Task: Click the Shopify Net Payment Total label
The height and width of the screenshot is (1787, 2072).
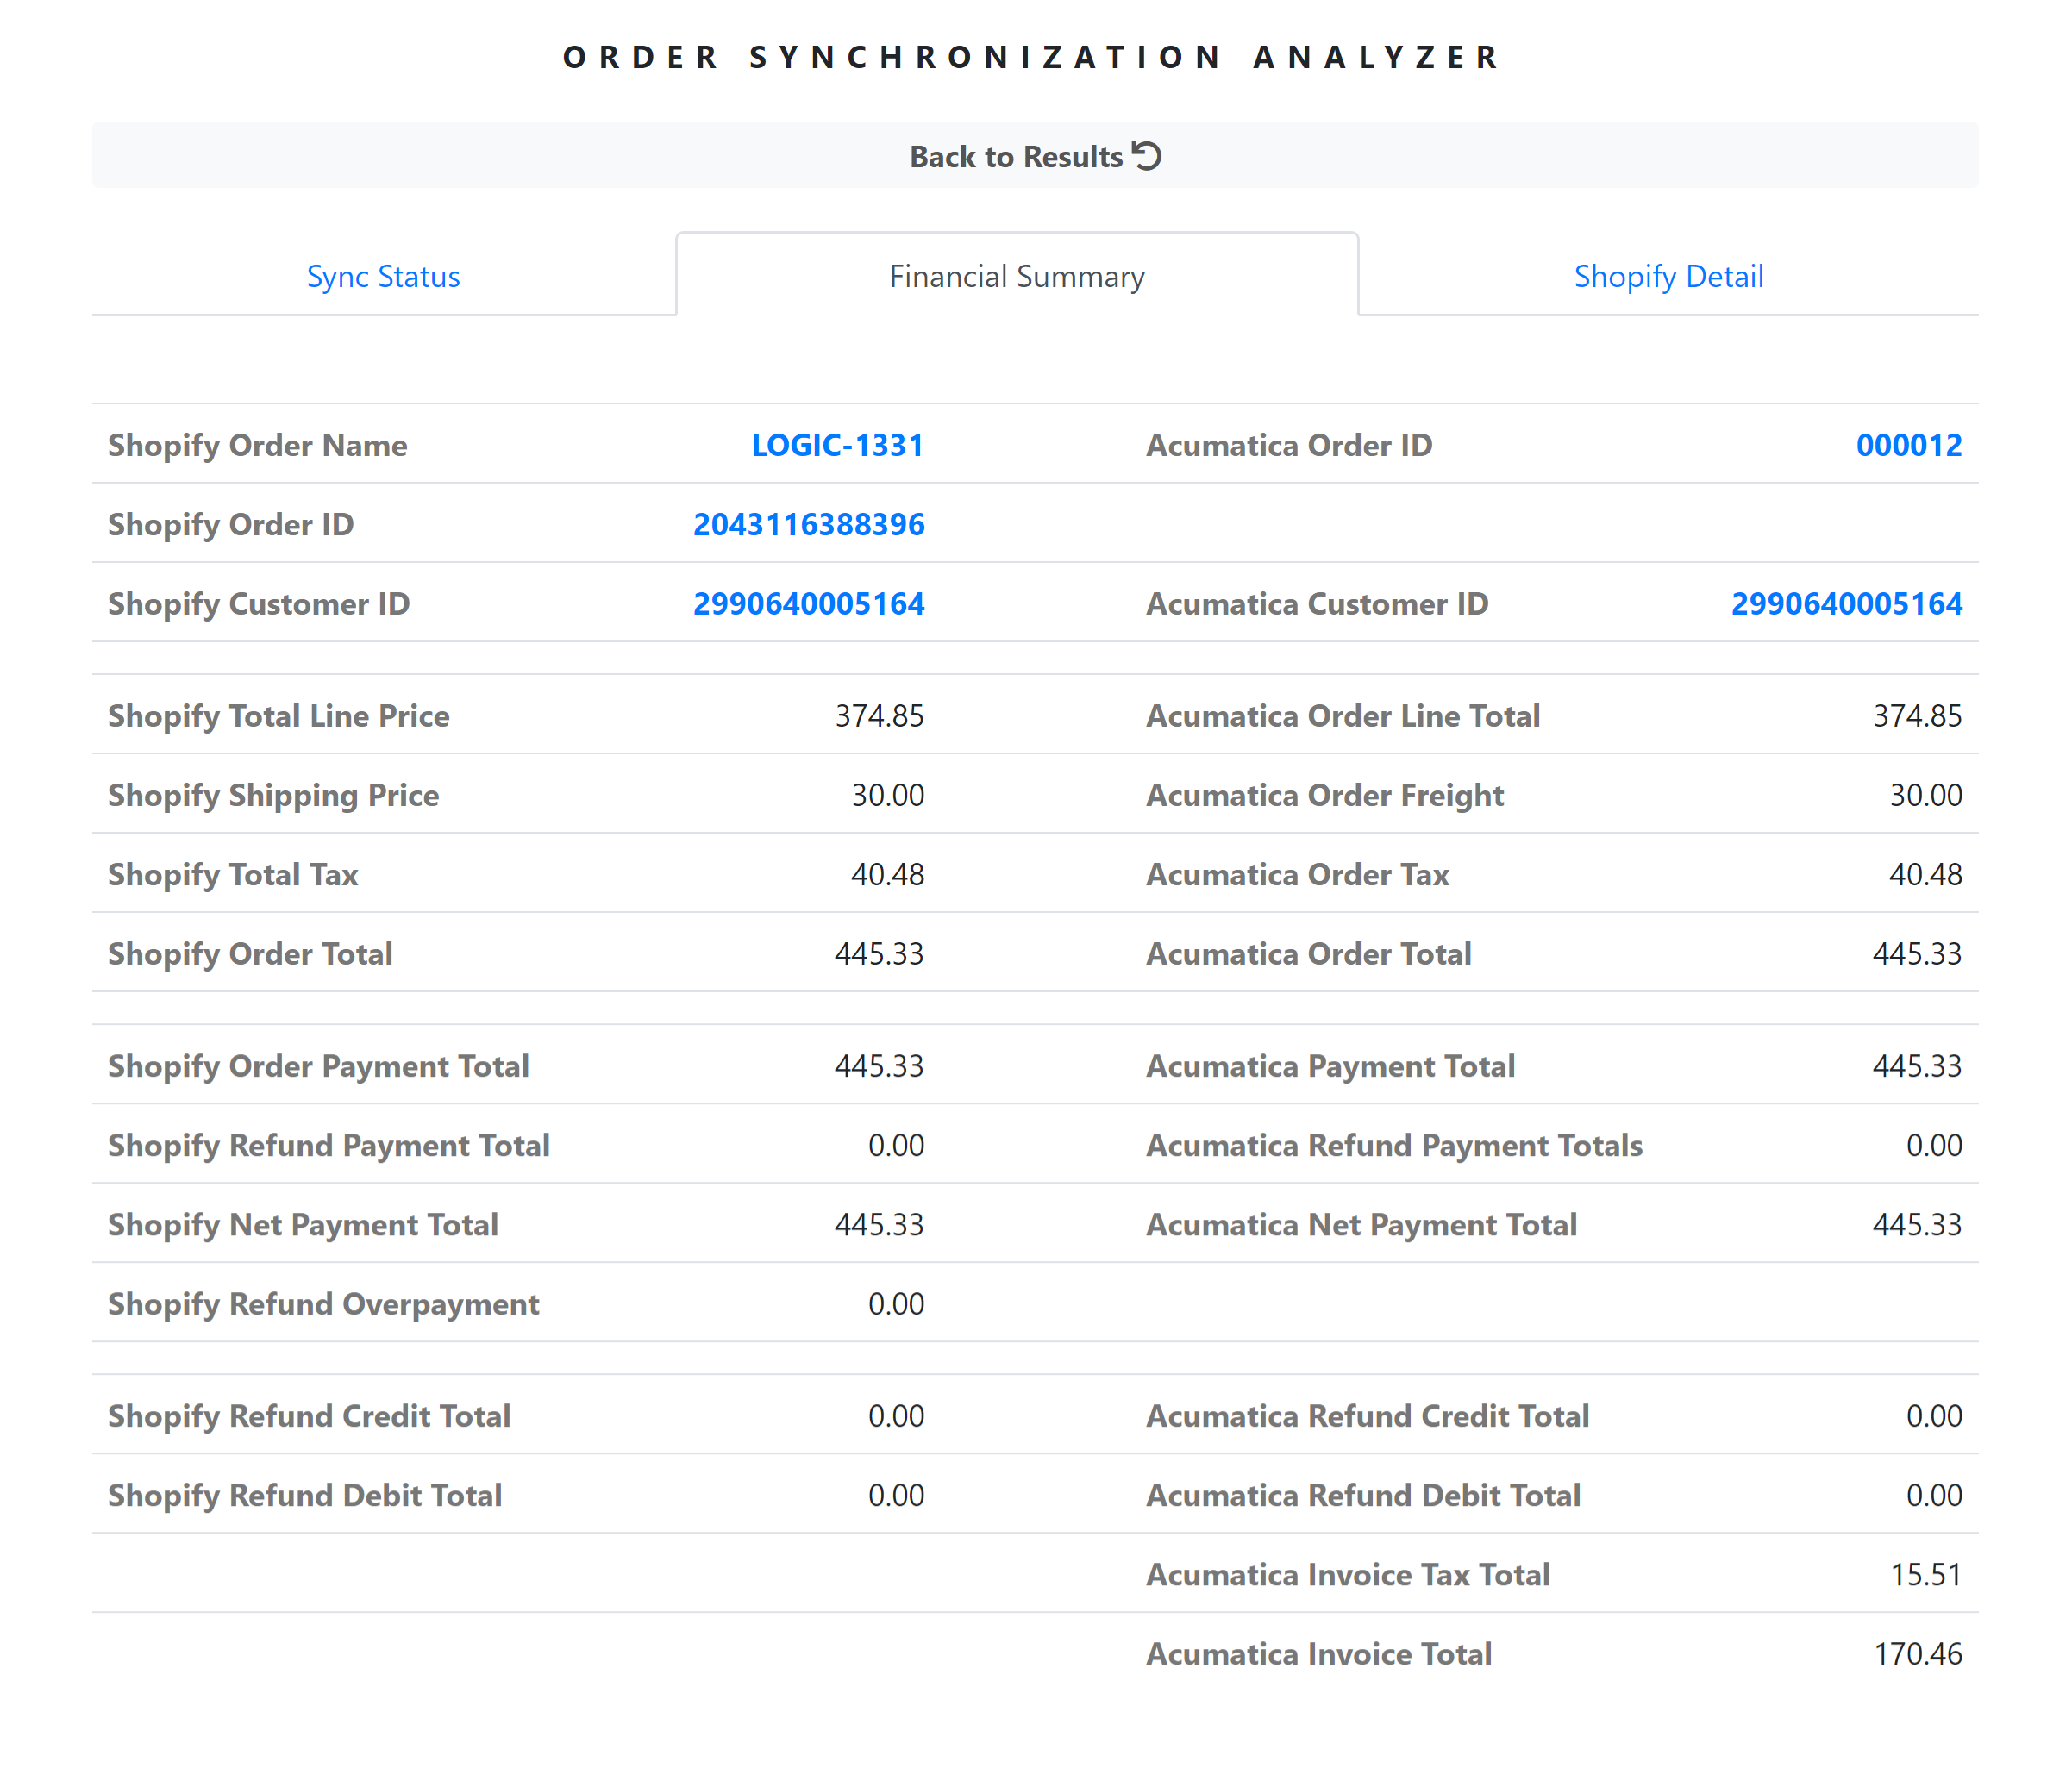Action: coord(303,1225)
